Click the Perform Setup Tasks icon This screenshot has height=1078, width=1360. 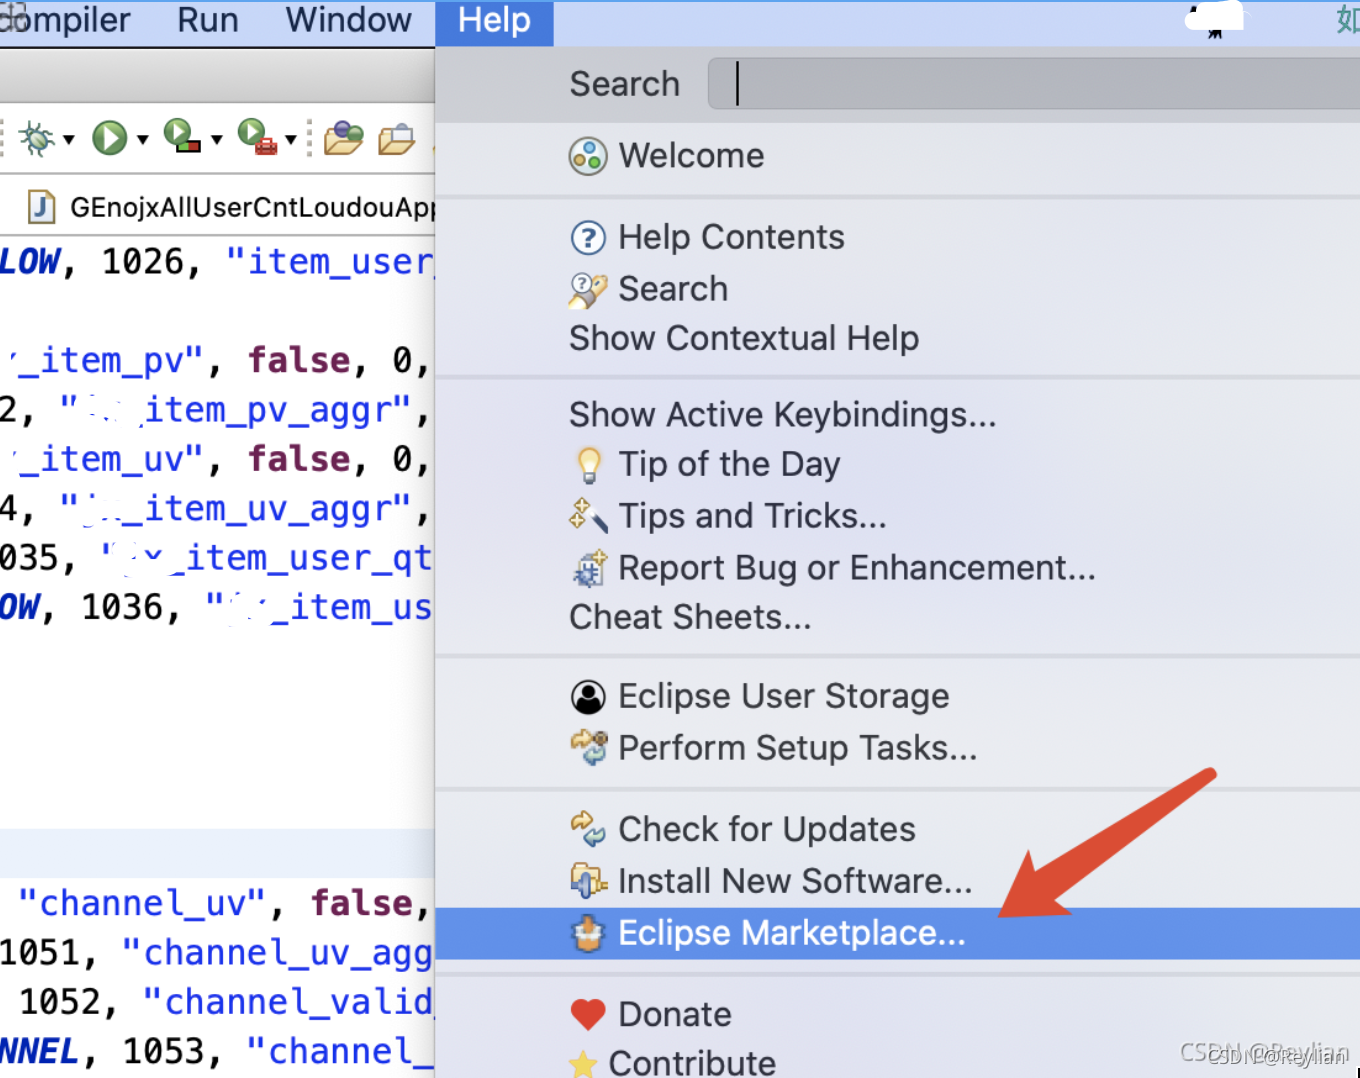(589, 747)
